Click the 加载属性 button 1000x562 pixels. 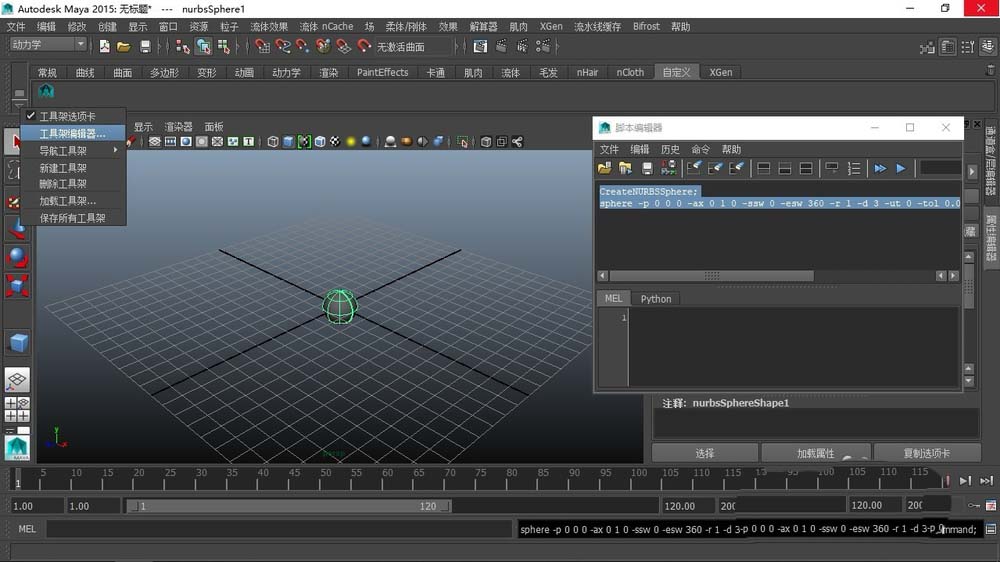click(x=815, y=453)
